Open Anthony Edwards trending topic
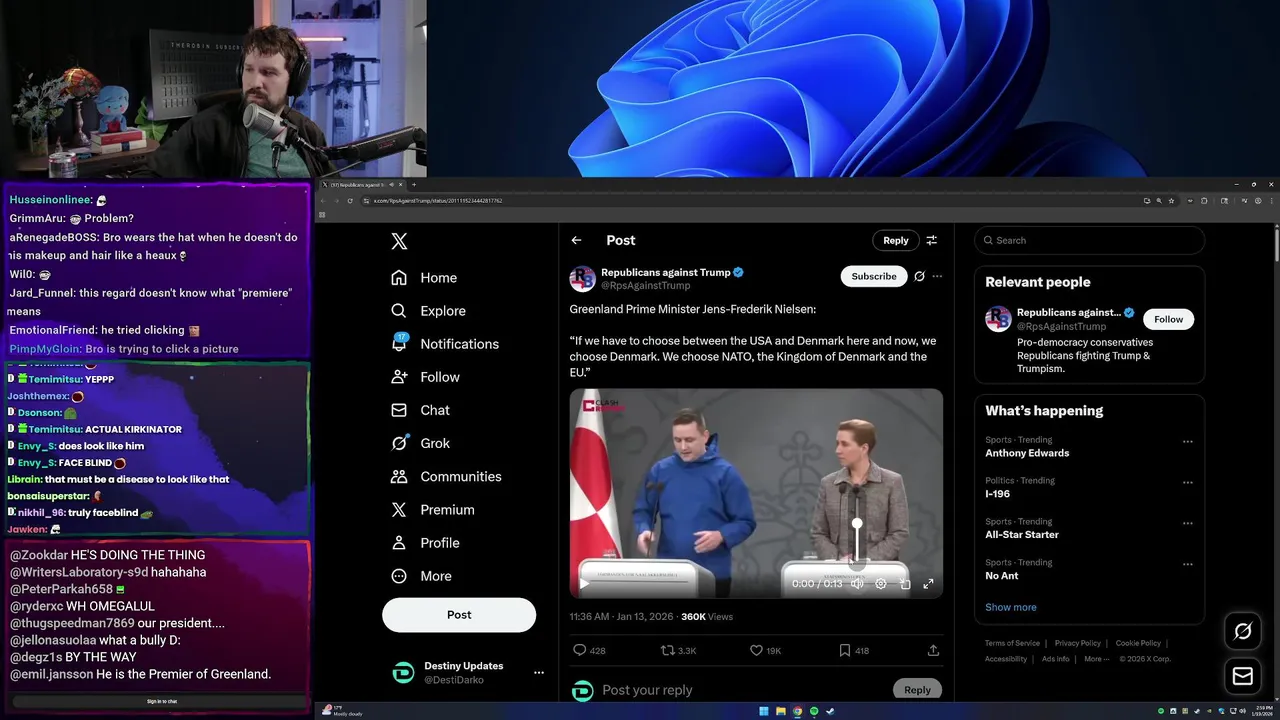This screenshot has width=1280, height=720. coord(1027,453)
